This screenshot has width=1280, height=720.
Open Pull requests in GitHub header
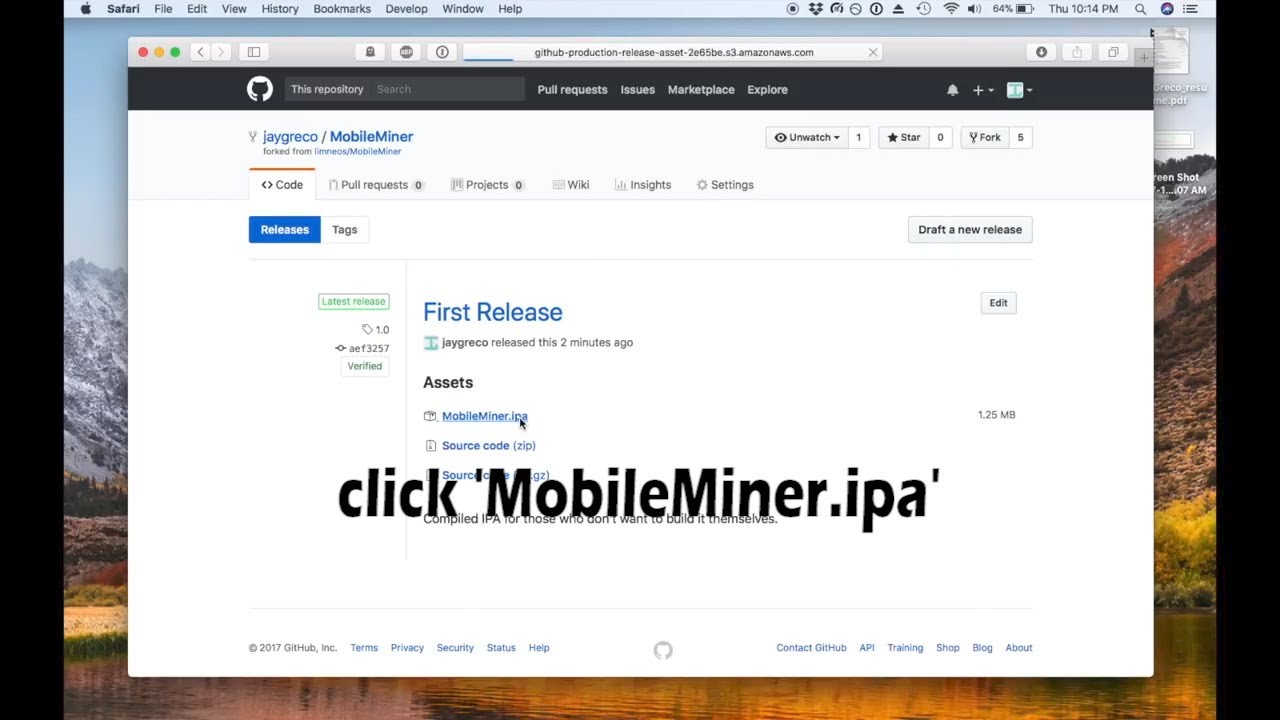pyautogui.click(x=572, y=90)
